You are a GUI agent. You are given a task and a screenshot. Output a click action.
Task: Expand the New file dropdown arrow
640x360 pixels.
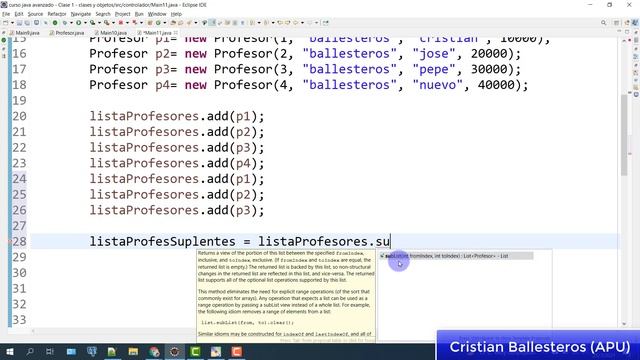pyautogui.click(x=12, y=23)
